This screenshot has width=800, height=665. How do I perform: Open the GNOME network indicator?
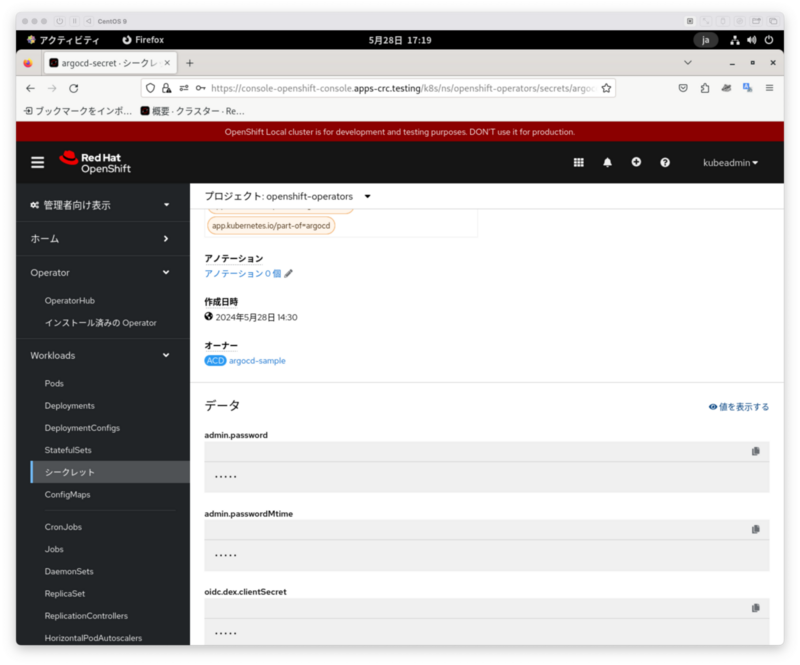pyautogui.click(x=735, y=40)
